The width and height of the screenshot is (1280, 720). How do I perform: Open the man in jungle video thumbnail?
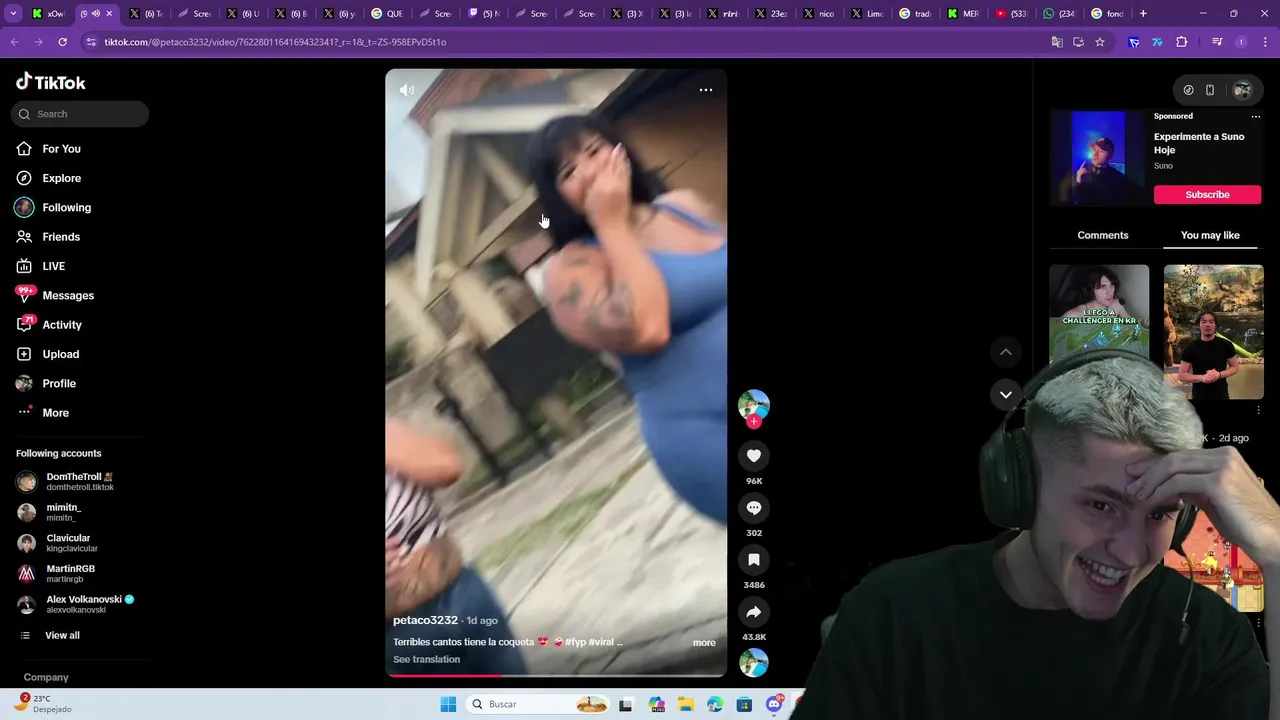pyautogui.click(x=1214, y=331)
